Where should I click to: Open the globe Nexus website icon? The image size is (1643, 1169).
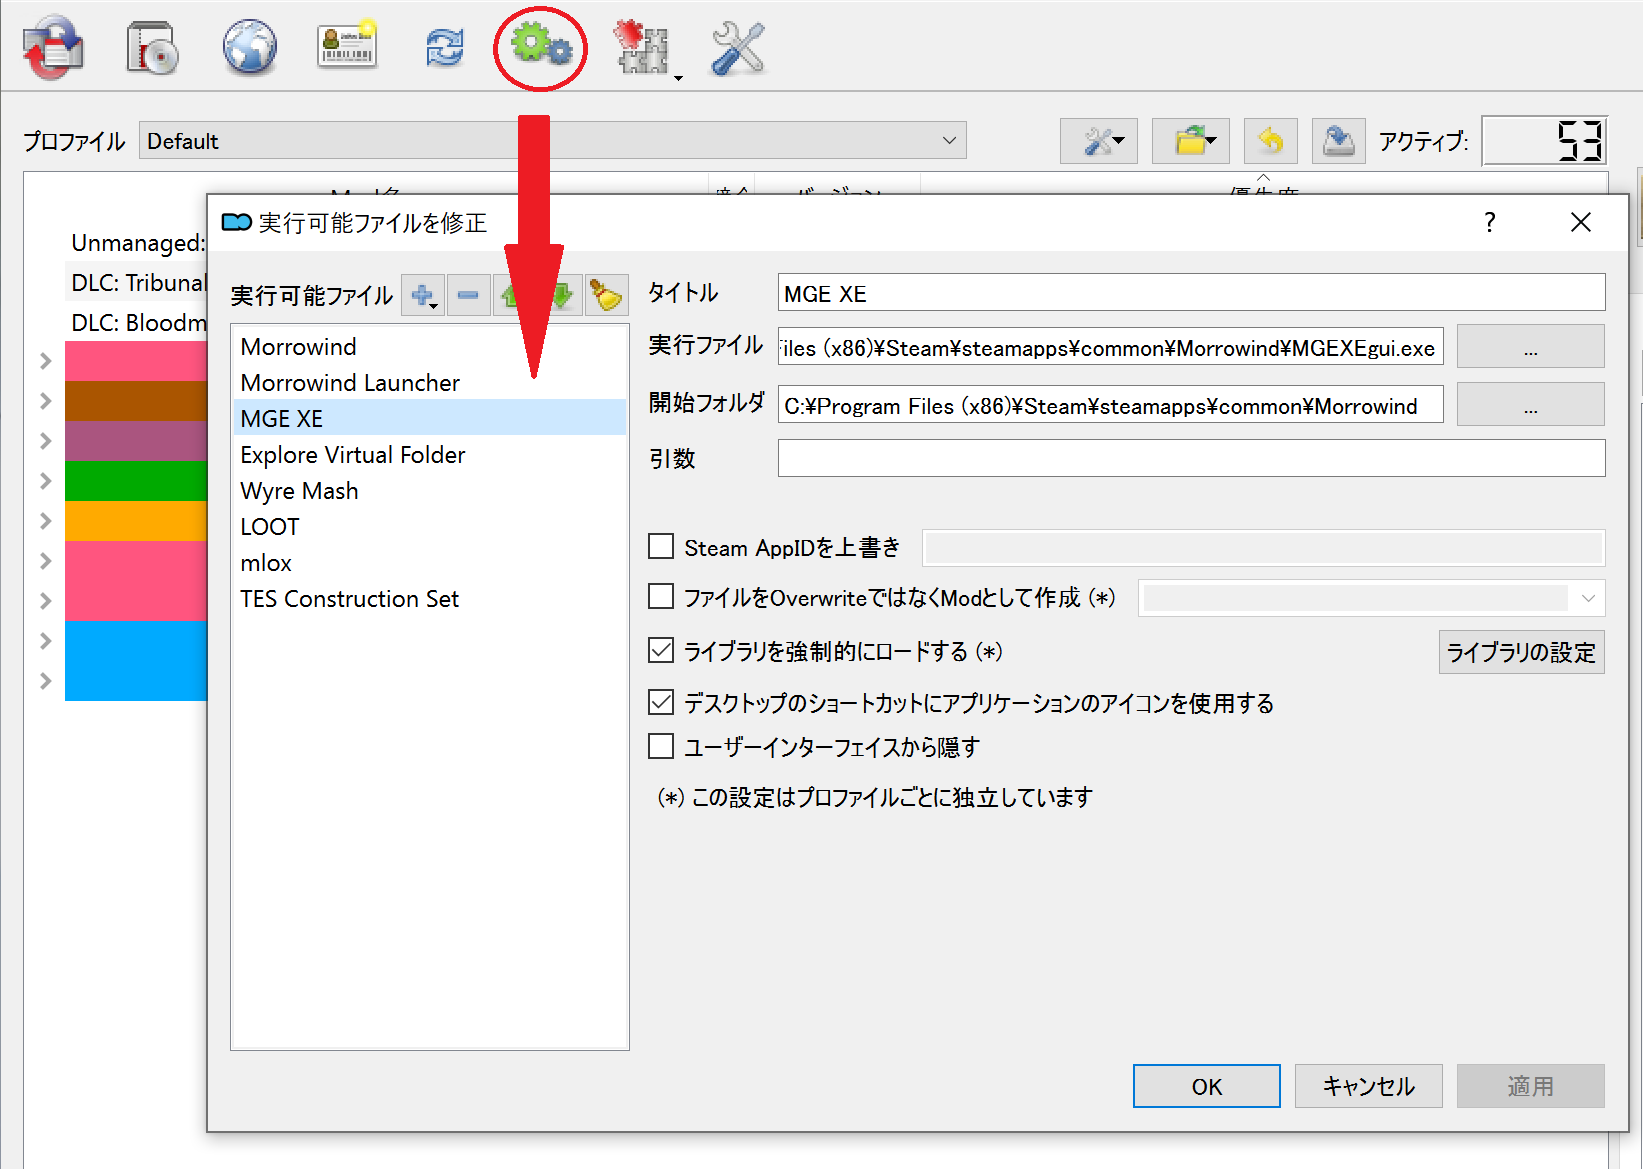249,47
